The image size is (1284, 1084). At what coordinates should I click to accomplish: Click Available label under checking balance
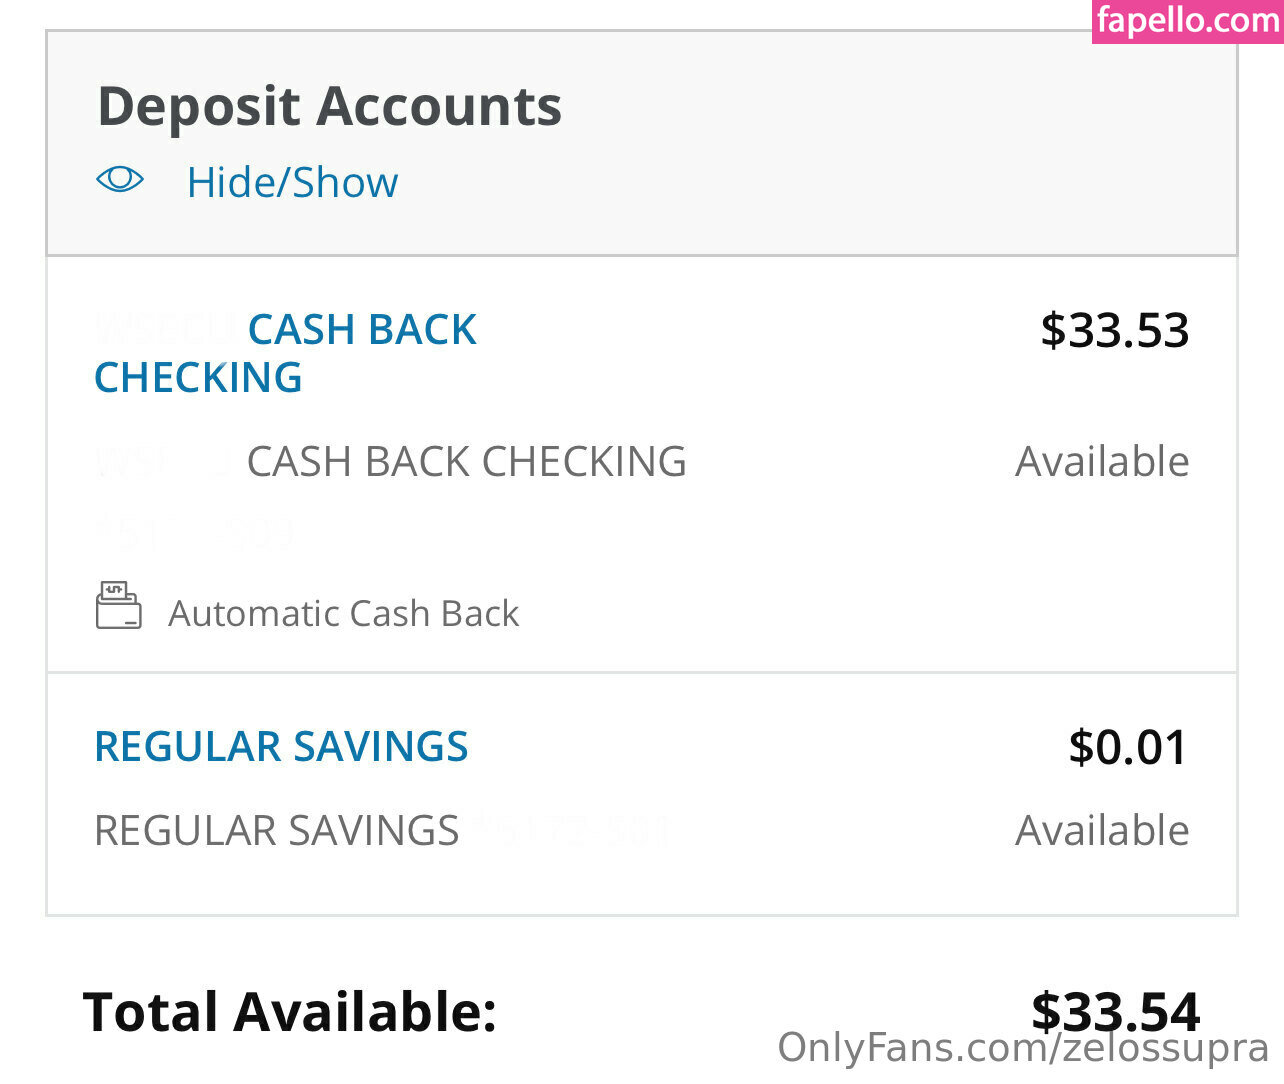[1102, 462]
